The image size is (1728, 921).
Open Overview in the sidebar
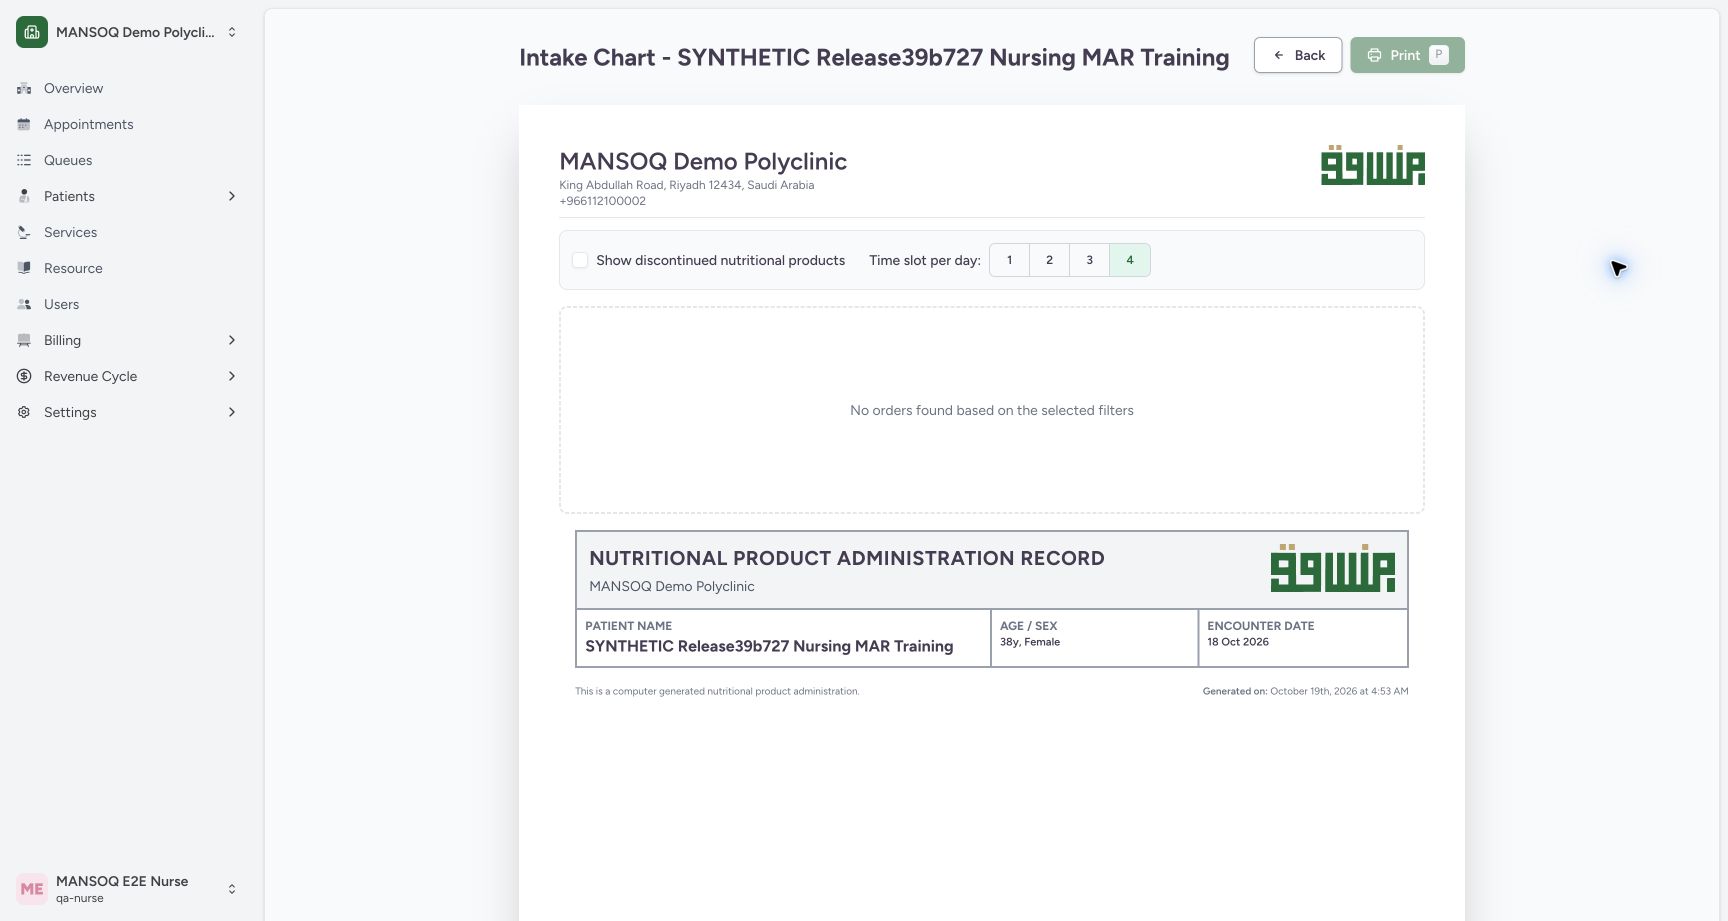point(128,88)
